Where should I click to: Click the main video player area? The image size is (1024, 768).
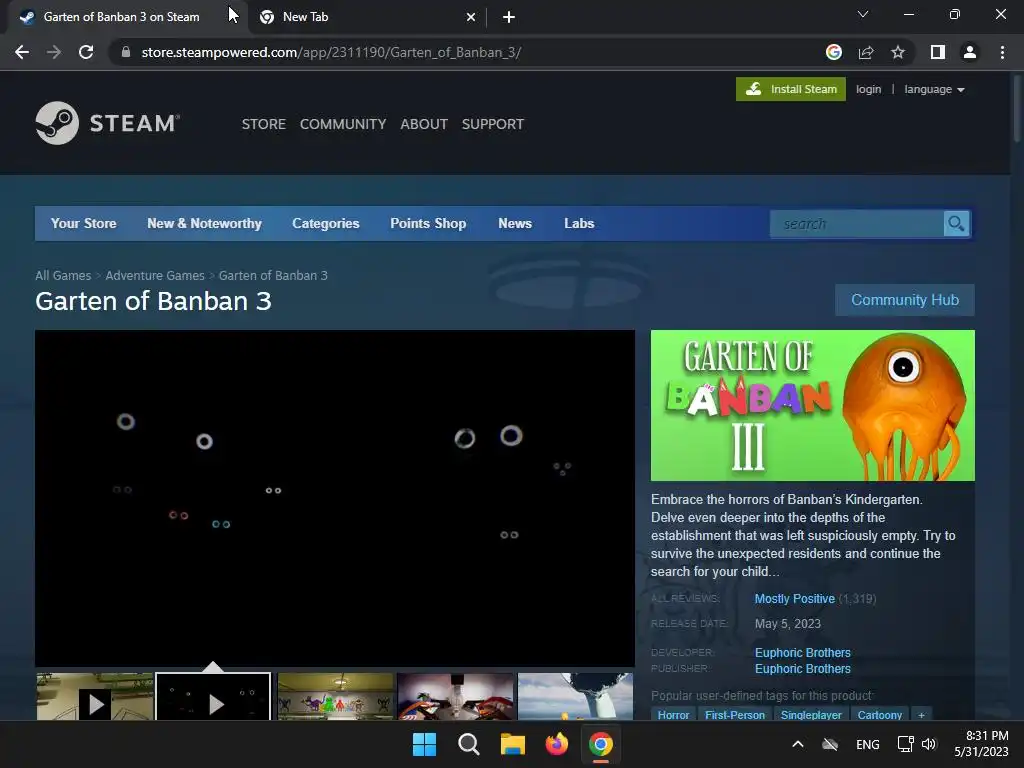tap(335, 498)
